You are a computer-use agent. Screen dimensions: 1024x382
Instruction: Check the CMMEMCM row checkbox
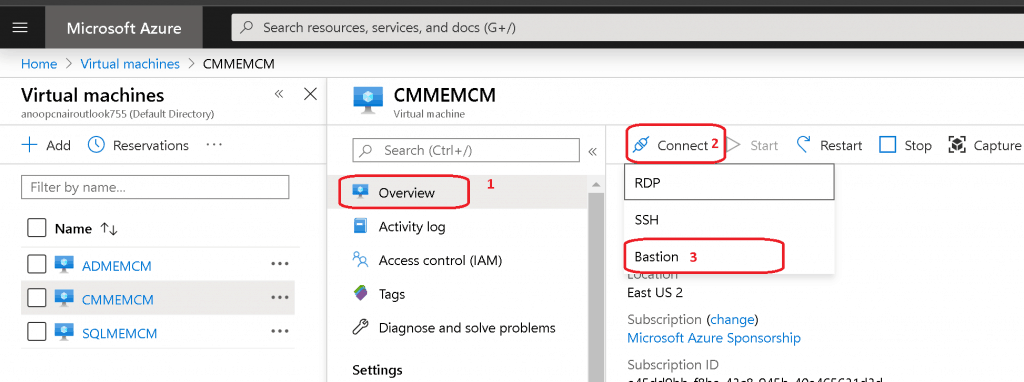(x=37, y=299)
